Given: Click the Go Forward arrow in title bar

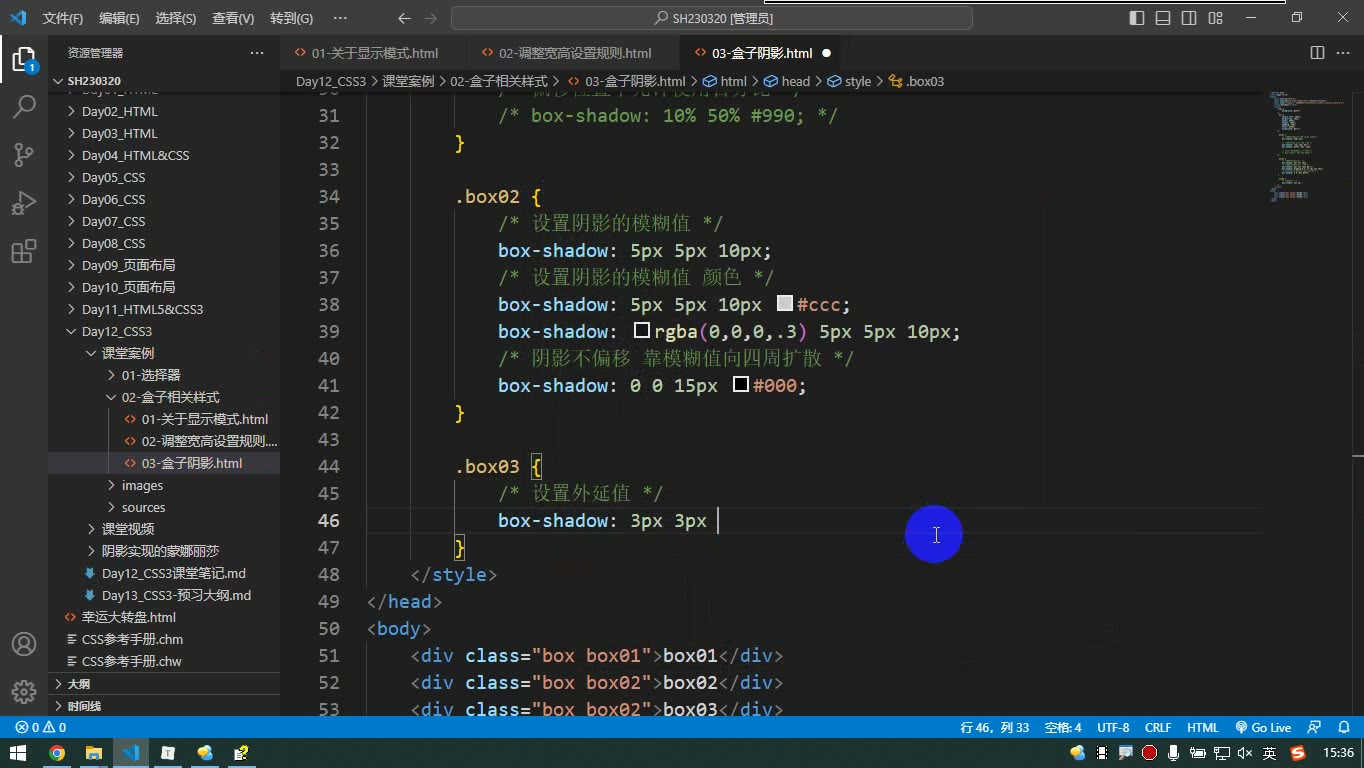Looking at the screenshot, I should [x=432, y=18].
